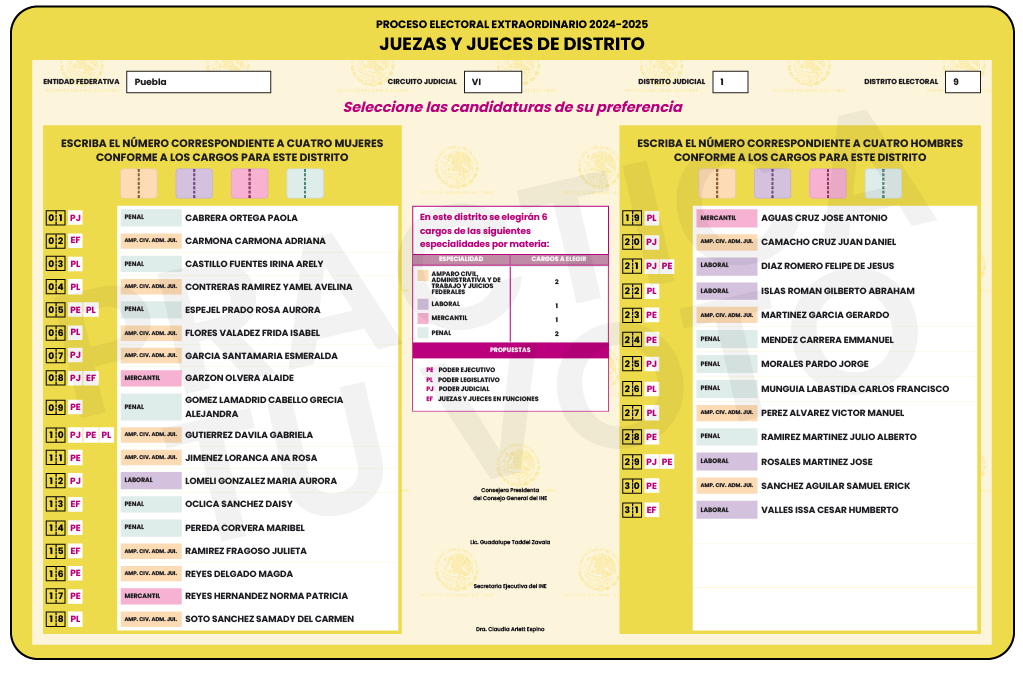Click the Entidad Federativa field showing Puebla
This screenshot has width=1023, height=676.
pyautogui.click(x=198, y=82)
